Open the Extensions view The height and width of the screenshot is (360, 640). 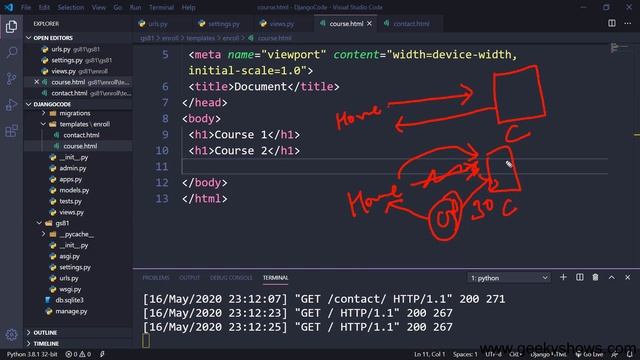click(x=11, y=131)
